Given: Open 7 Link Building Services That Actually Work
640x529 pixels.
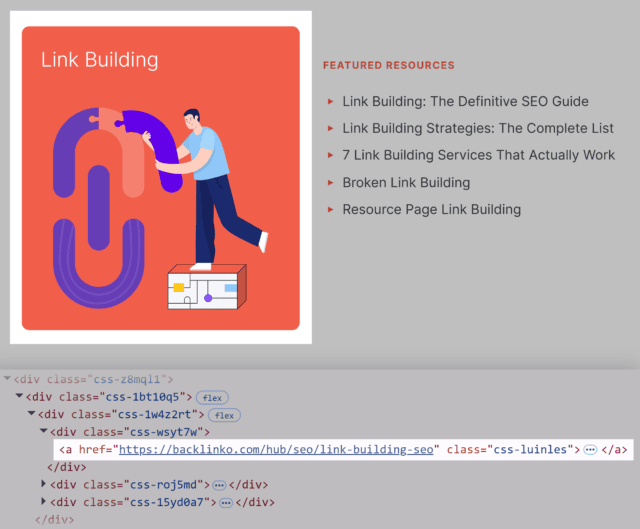Looking at the screenshot, I should pos(478,156).
